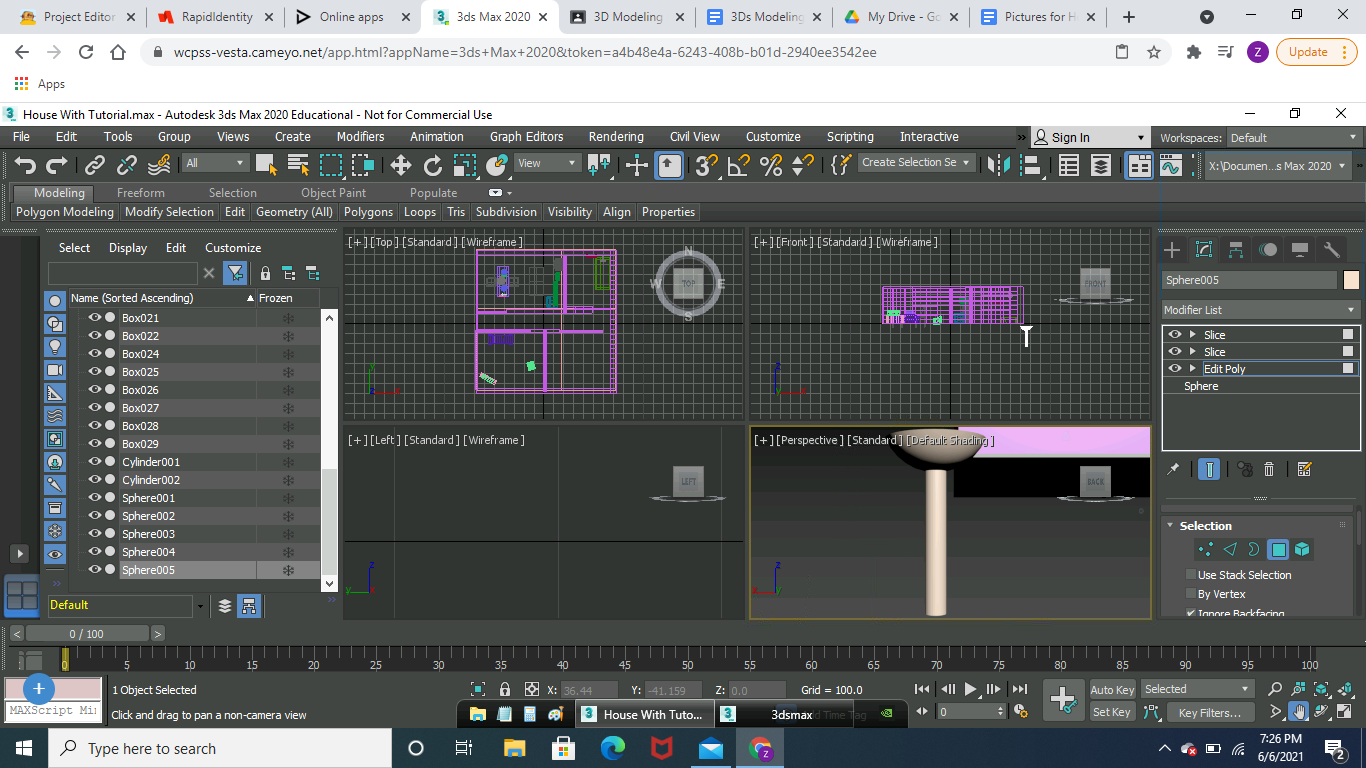Toggle the Auto Key button

pyautogui.click(x=1112, y=690)
